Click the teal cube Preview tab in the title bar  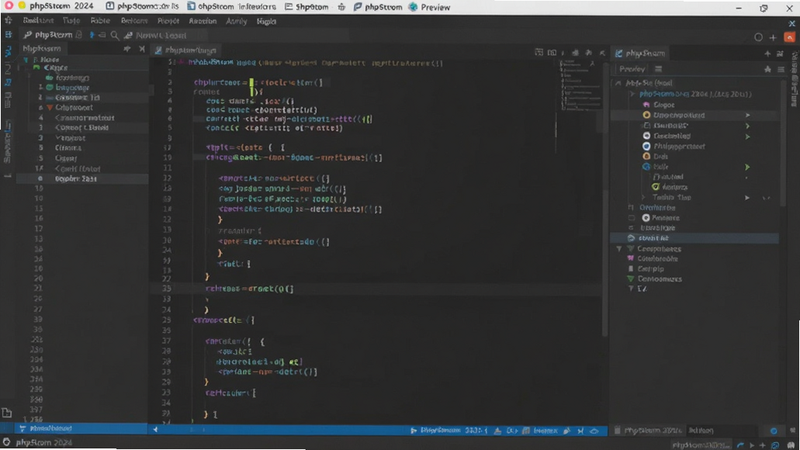(x=430, y=7)
